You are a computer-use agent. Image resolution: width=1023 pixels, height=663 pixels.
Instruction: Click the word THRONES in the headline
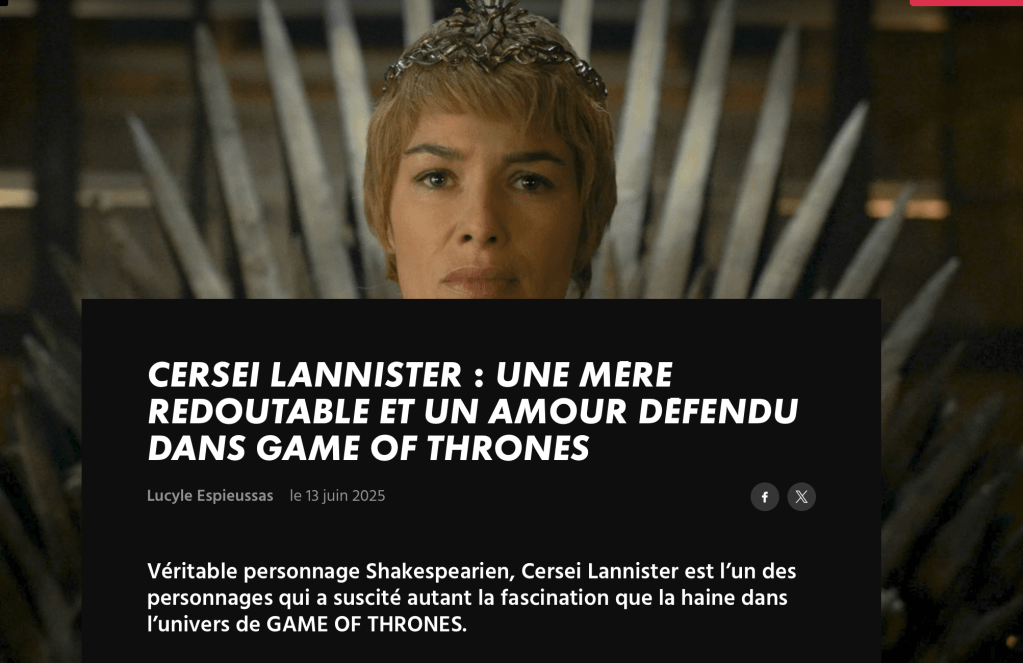point(508,448)
